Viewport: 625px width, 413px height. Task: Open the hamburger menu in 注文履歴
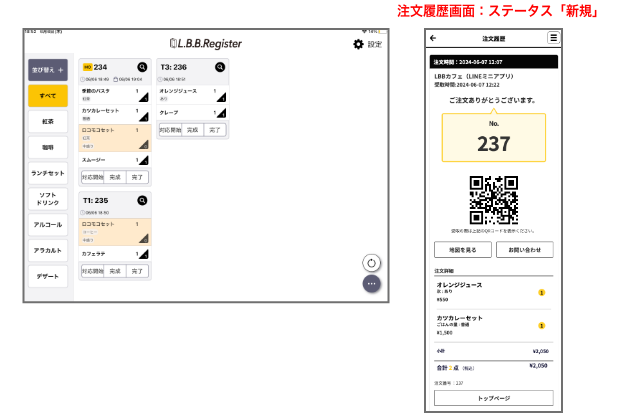pos(553,38)
